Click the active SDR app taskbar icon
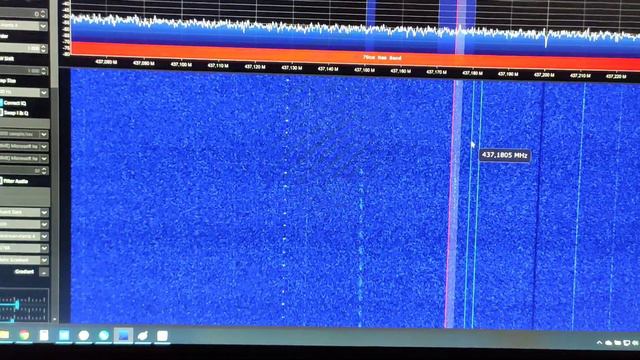The image size is (640, 360). (x=123, y=336)
